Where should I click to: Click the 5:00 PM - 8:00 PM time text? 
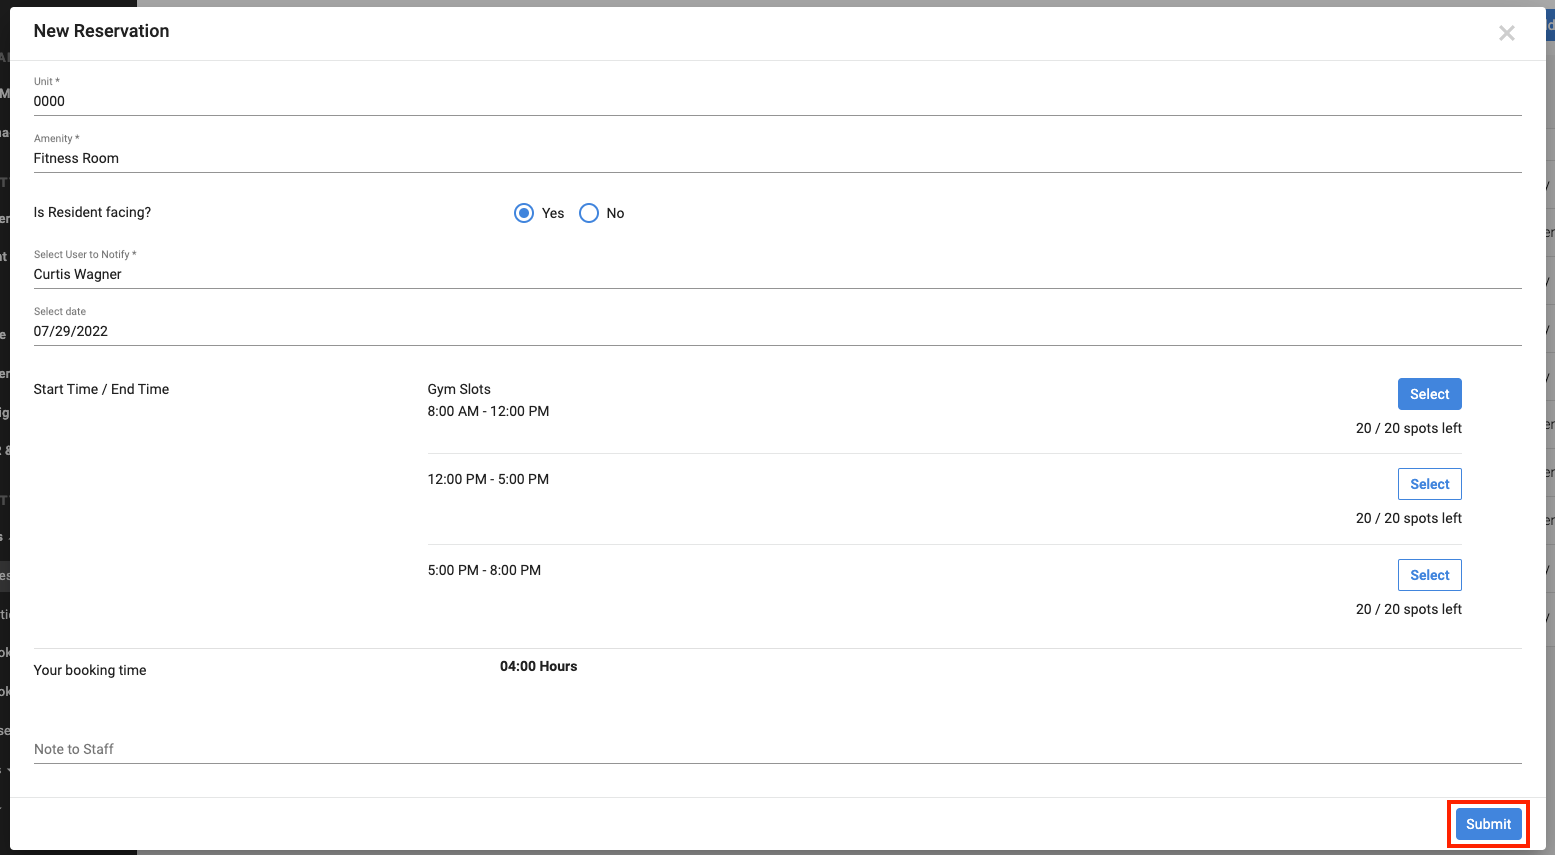(x=484, y=570)
